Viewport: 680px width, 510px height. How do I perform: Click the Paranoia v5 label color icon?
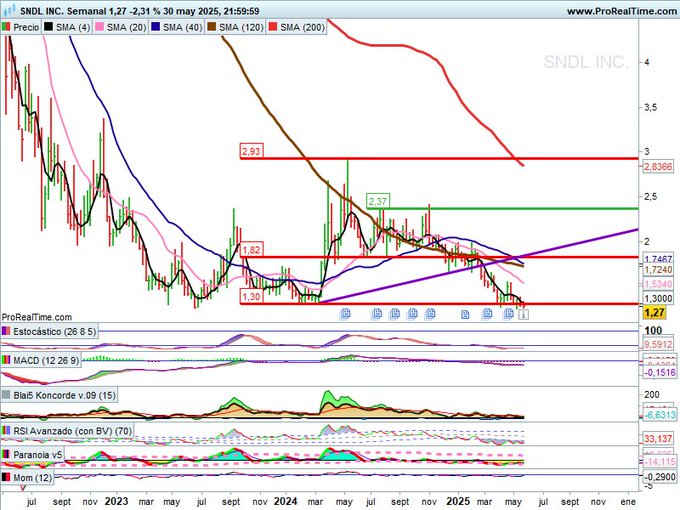coord(6,454)
